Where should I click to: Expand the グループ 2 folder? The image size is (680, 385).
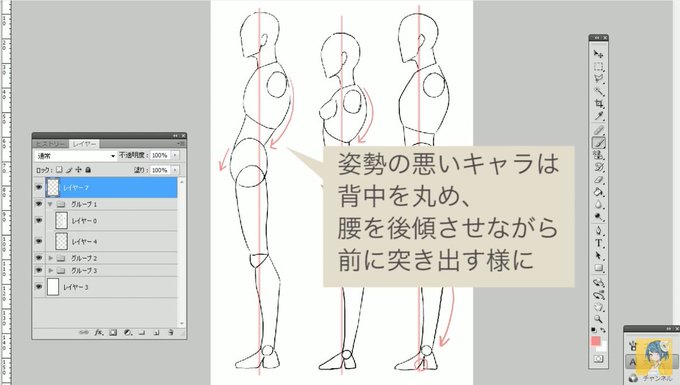click(x=50, y=258)
